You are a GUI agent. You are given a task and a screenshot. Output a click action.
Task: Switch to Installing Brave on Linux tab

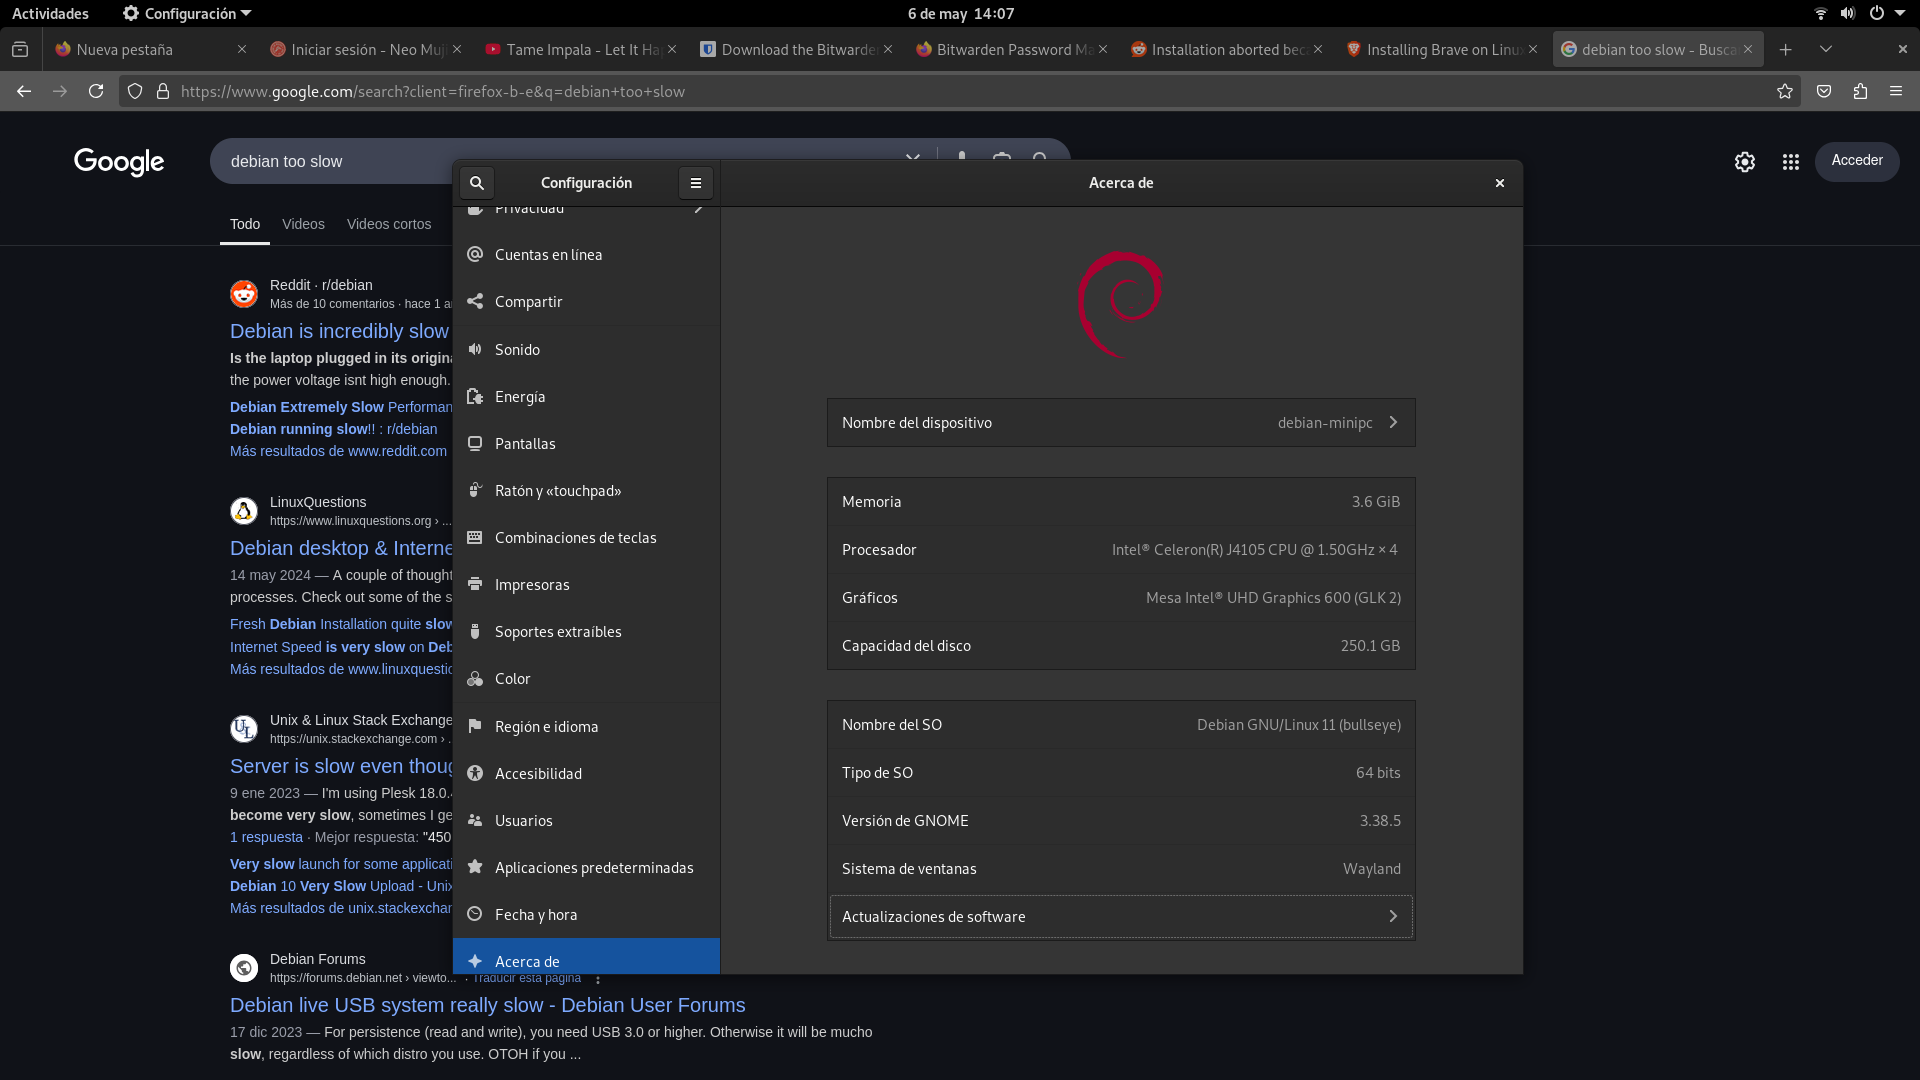(1435, 49)
